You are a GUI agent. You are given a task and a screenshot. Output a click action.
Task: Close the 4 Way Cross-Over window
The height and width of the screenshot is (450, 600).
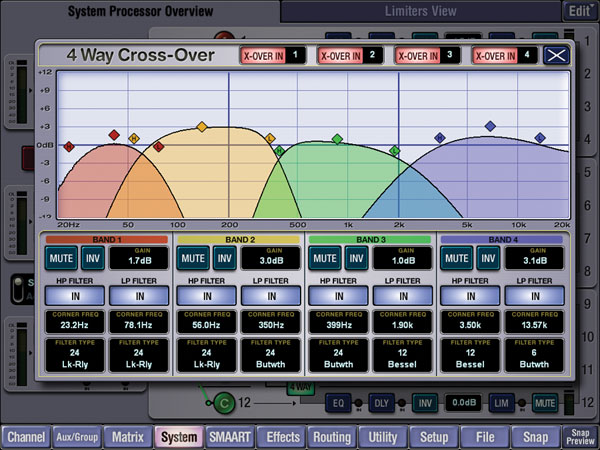click(555, 55)
